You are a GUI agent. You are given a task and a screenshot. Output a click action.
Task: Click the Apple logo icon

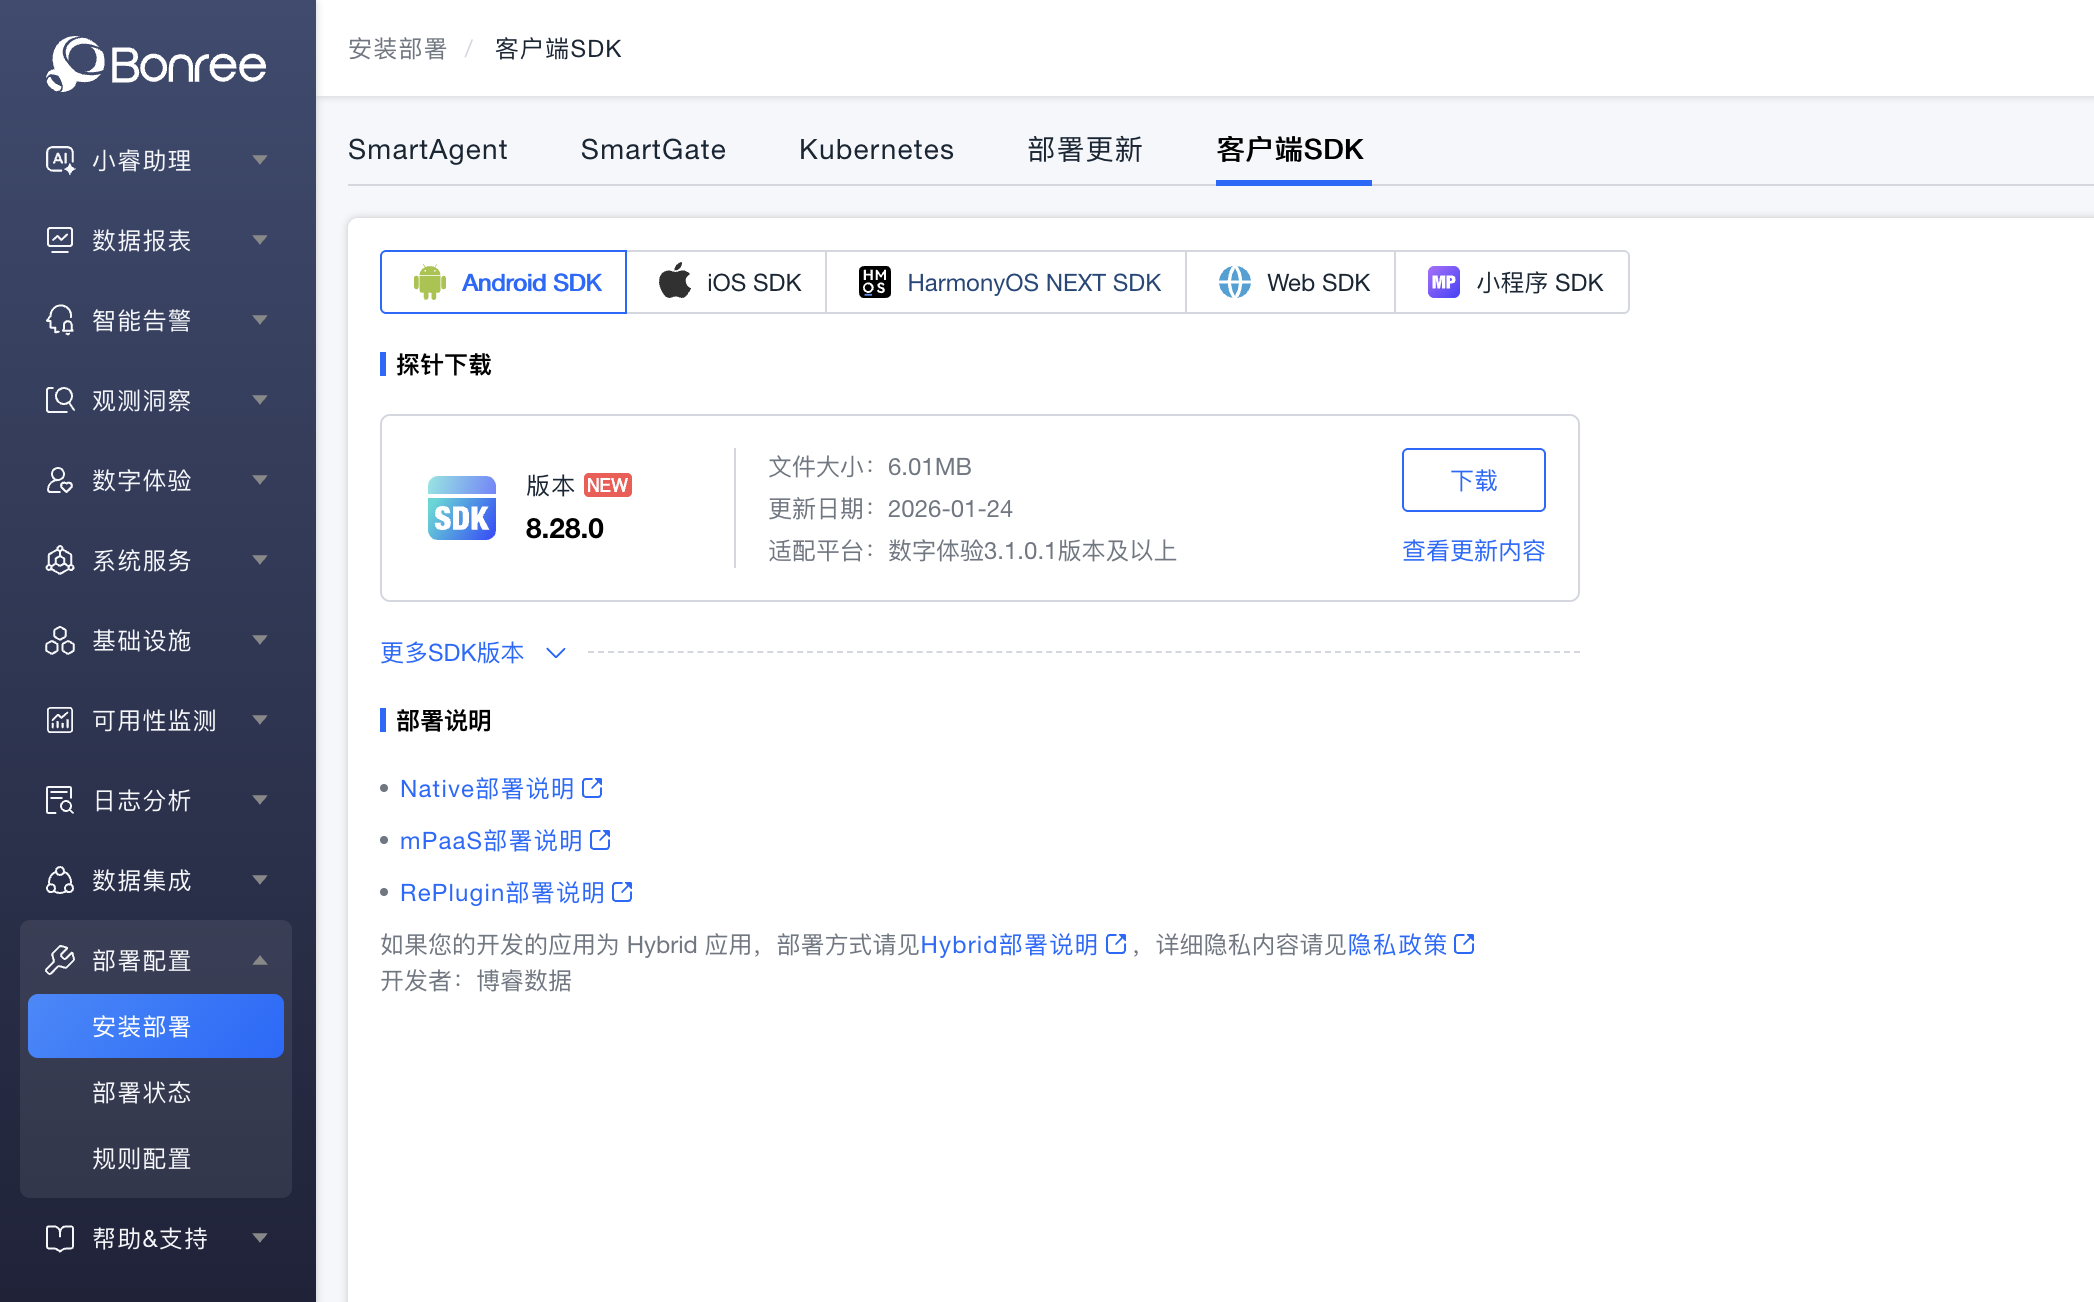coord(675,281)
